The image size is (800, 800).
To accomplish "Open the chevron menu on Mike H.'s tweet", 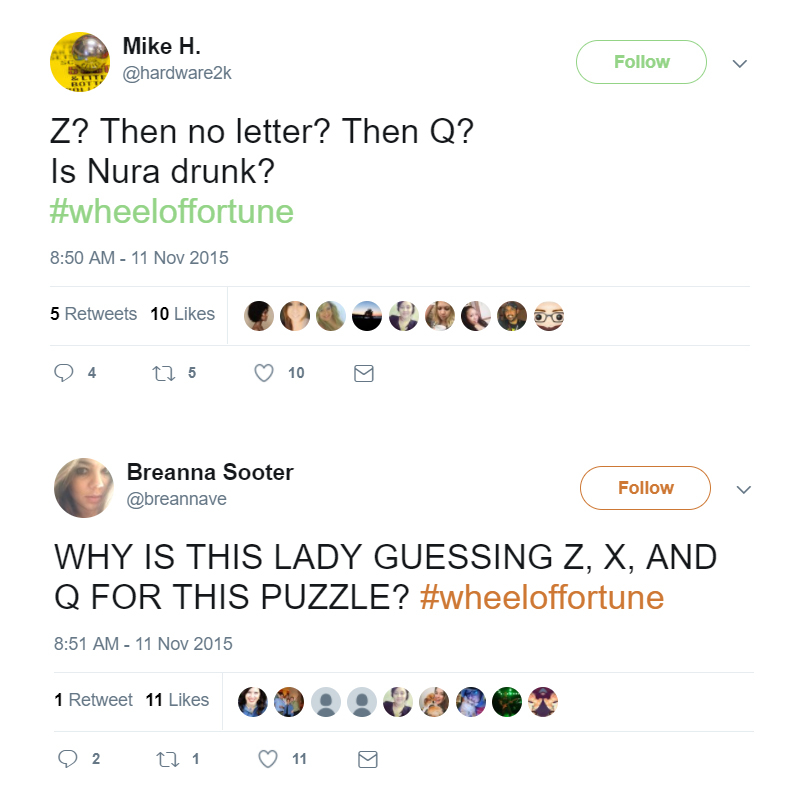I will tap(740, 64).
